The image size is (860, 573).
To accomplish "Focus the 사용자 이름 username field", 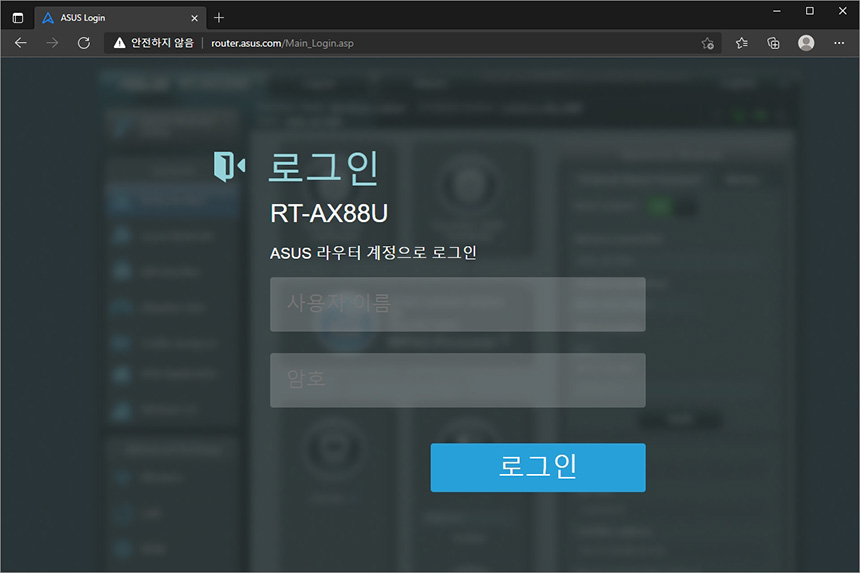I will tap(457, 304).
